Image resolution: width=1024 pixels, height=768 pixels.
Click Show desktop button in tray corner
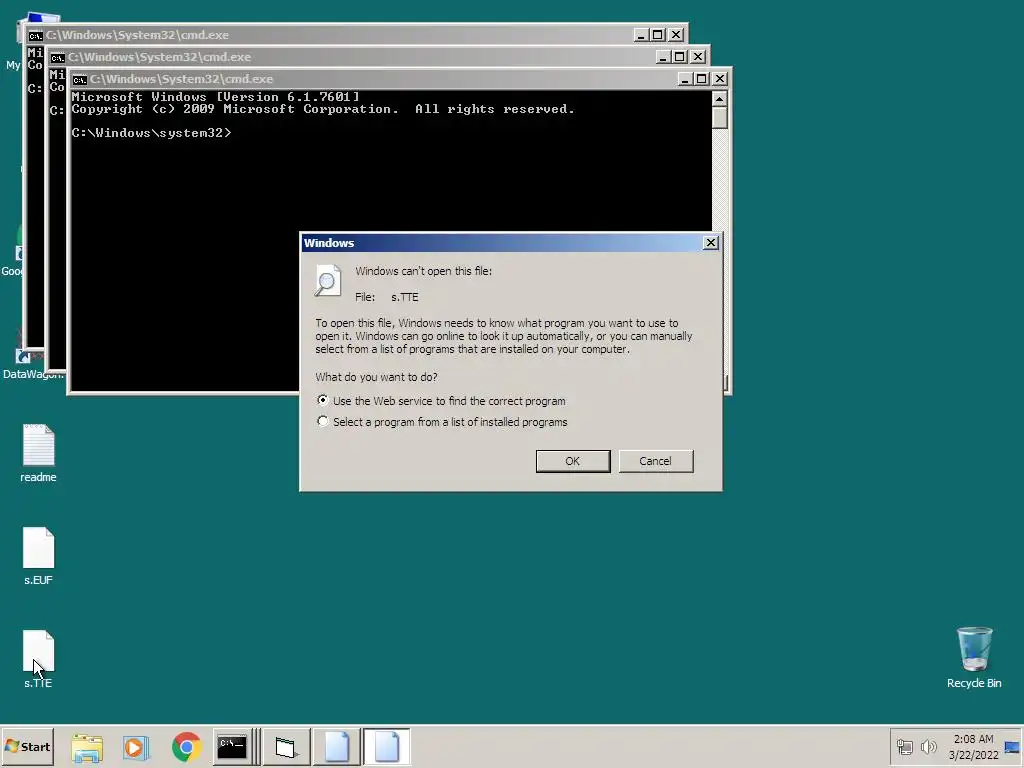(1012, 746)
